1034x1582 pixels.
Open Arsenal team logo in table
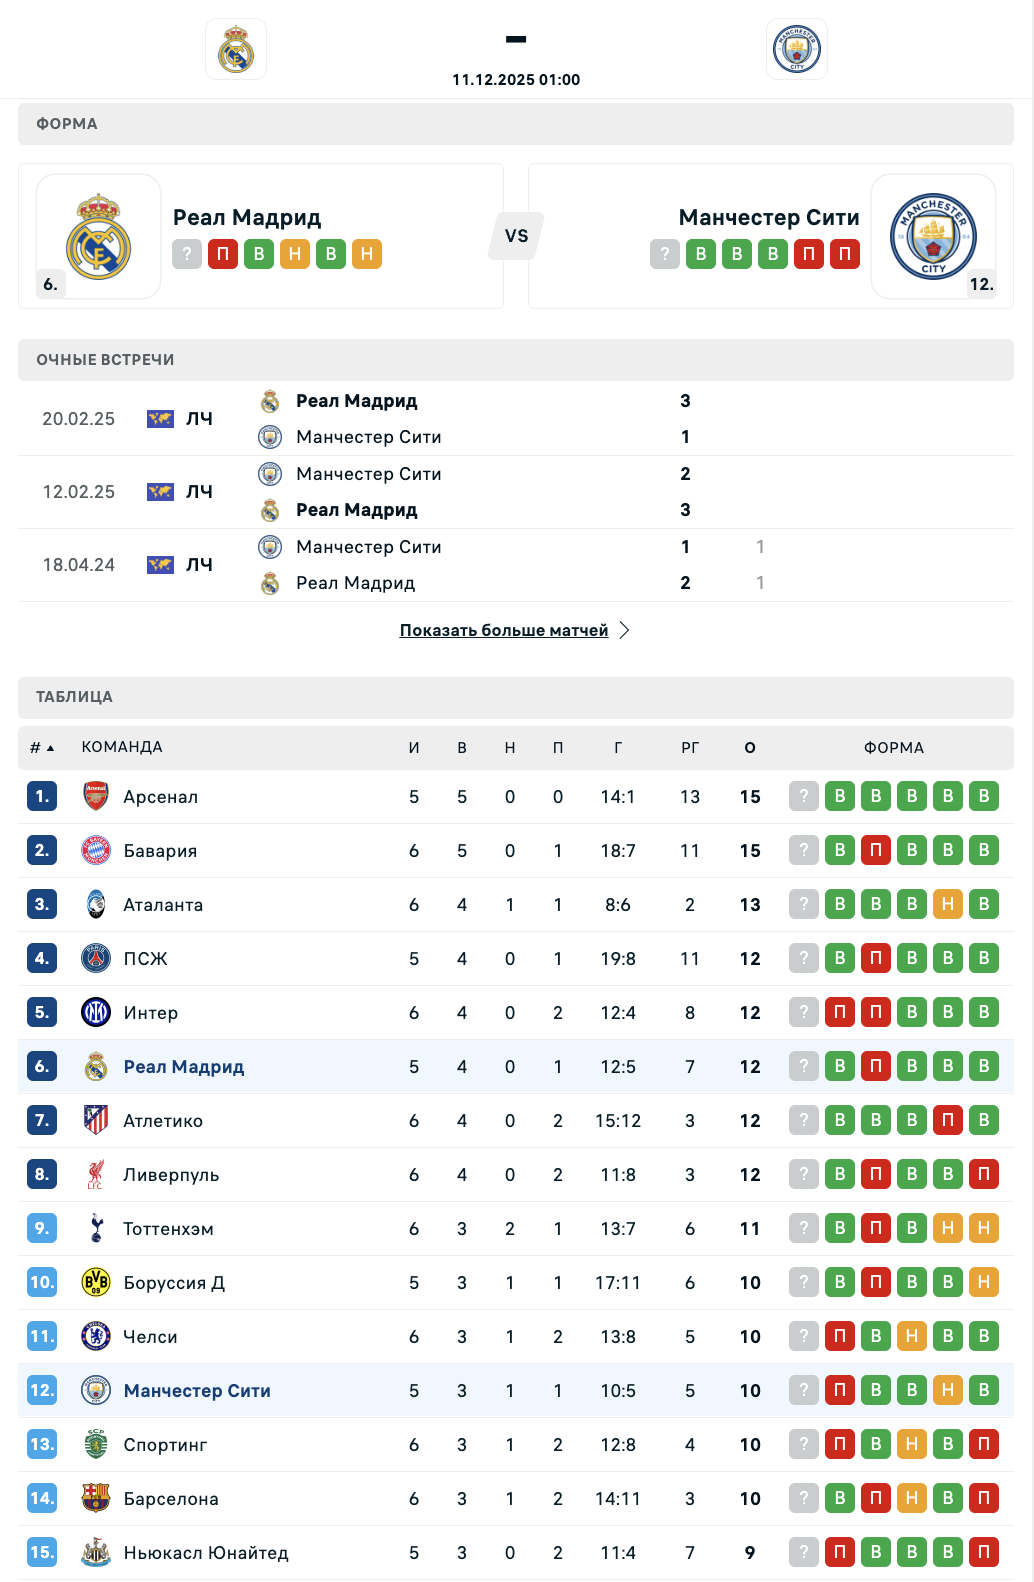[96, 797]
